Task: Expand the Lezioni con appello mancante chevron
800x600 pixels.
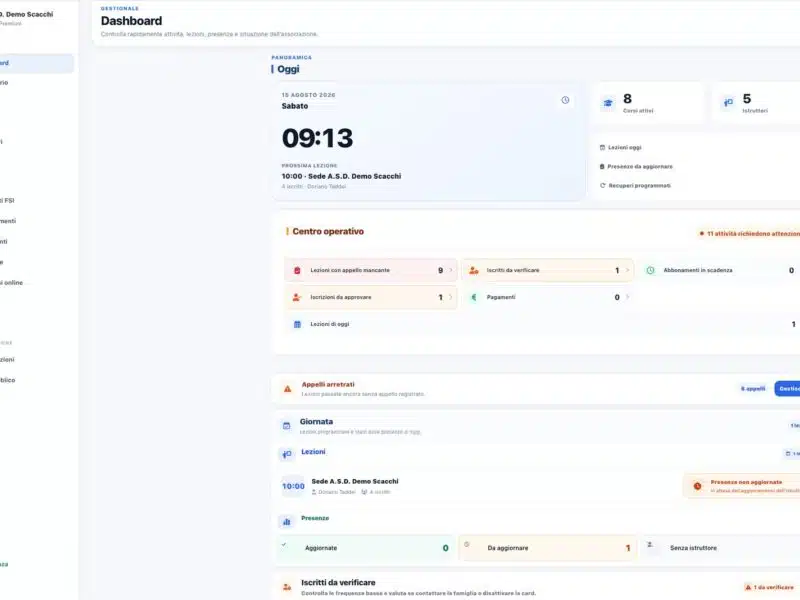Action: click(451, 270)
